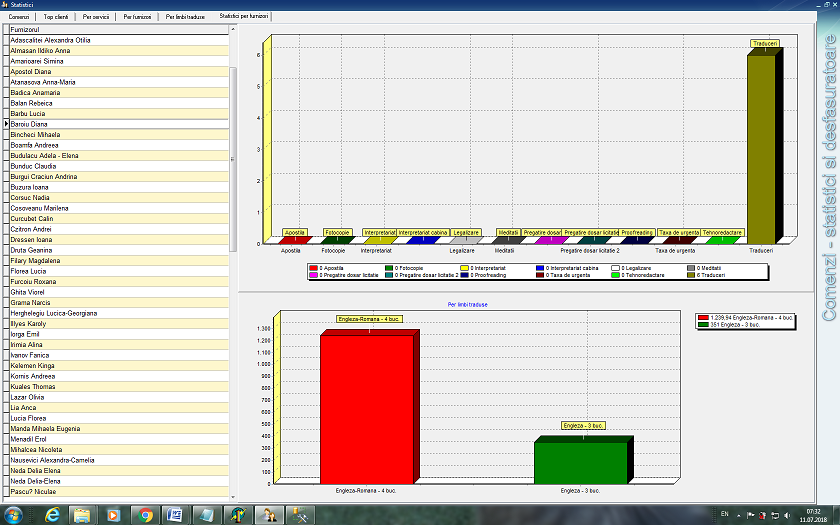The width and height of the screenshot is (840, 525).
Task: Click the EN language indicator in tray
Action: click(x=724, y=514)
